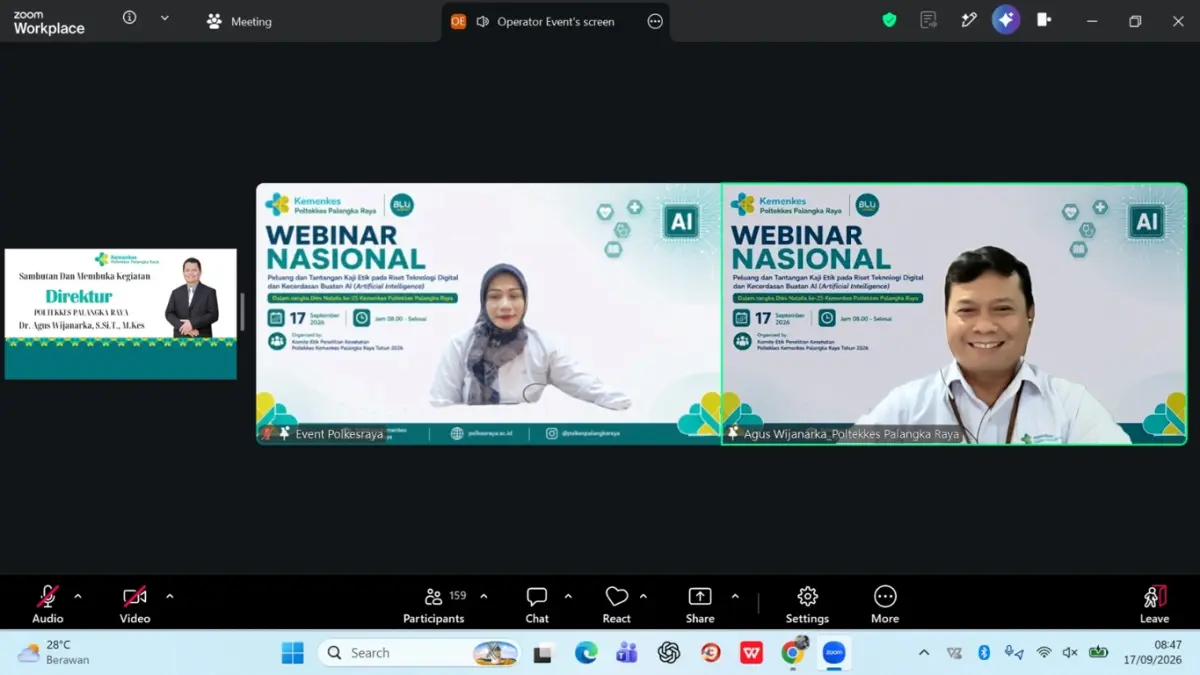Open meeting information icon
1200x675 pixels.
[129, 18]
